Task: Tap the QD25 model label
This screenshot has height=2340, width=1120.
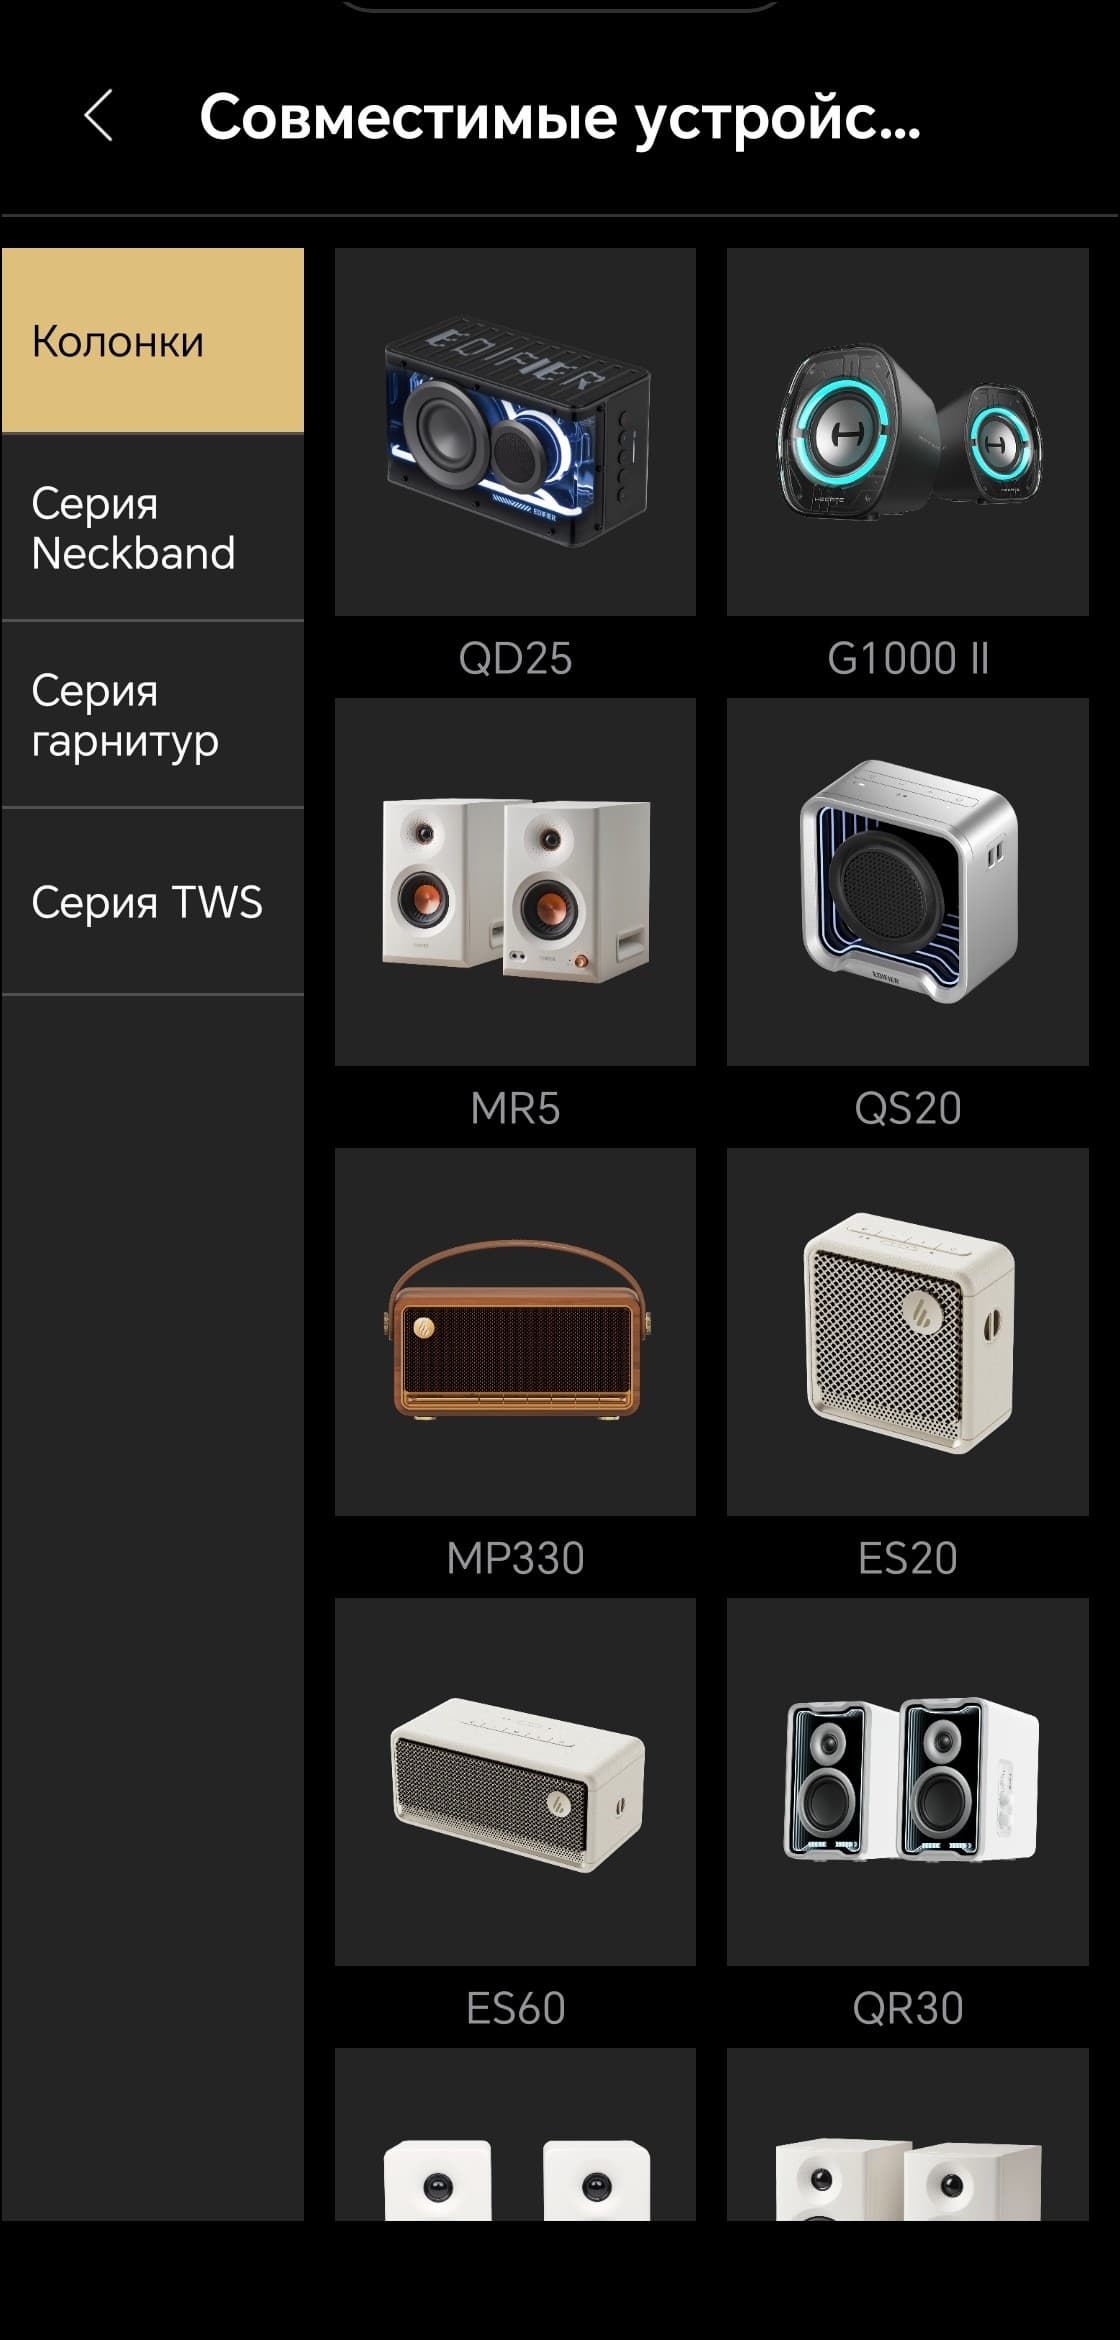Action: (515, 659)
